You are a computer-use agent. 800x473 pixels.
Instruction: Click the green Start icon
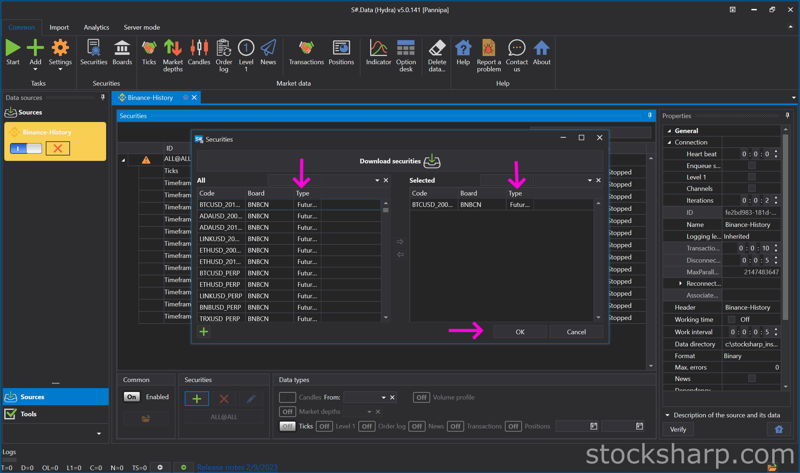click(13, 48)
